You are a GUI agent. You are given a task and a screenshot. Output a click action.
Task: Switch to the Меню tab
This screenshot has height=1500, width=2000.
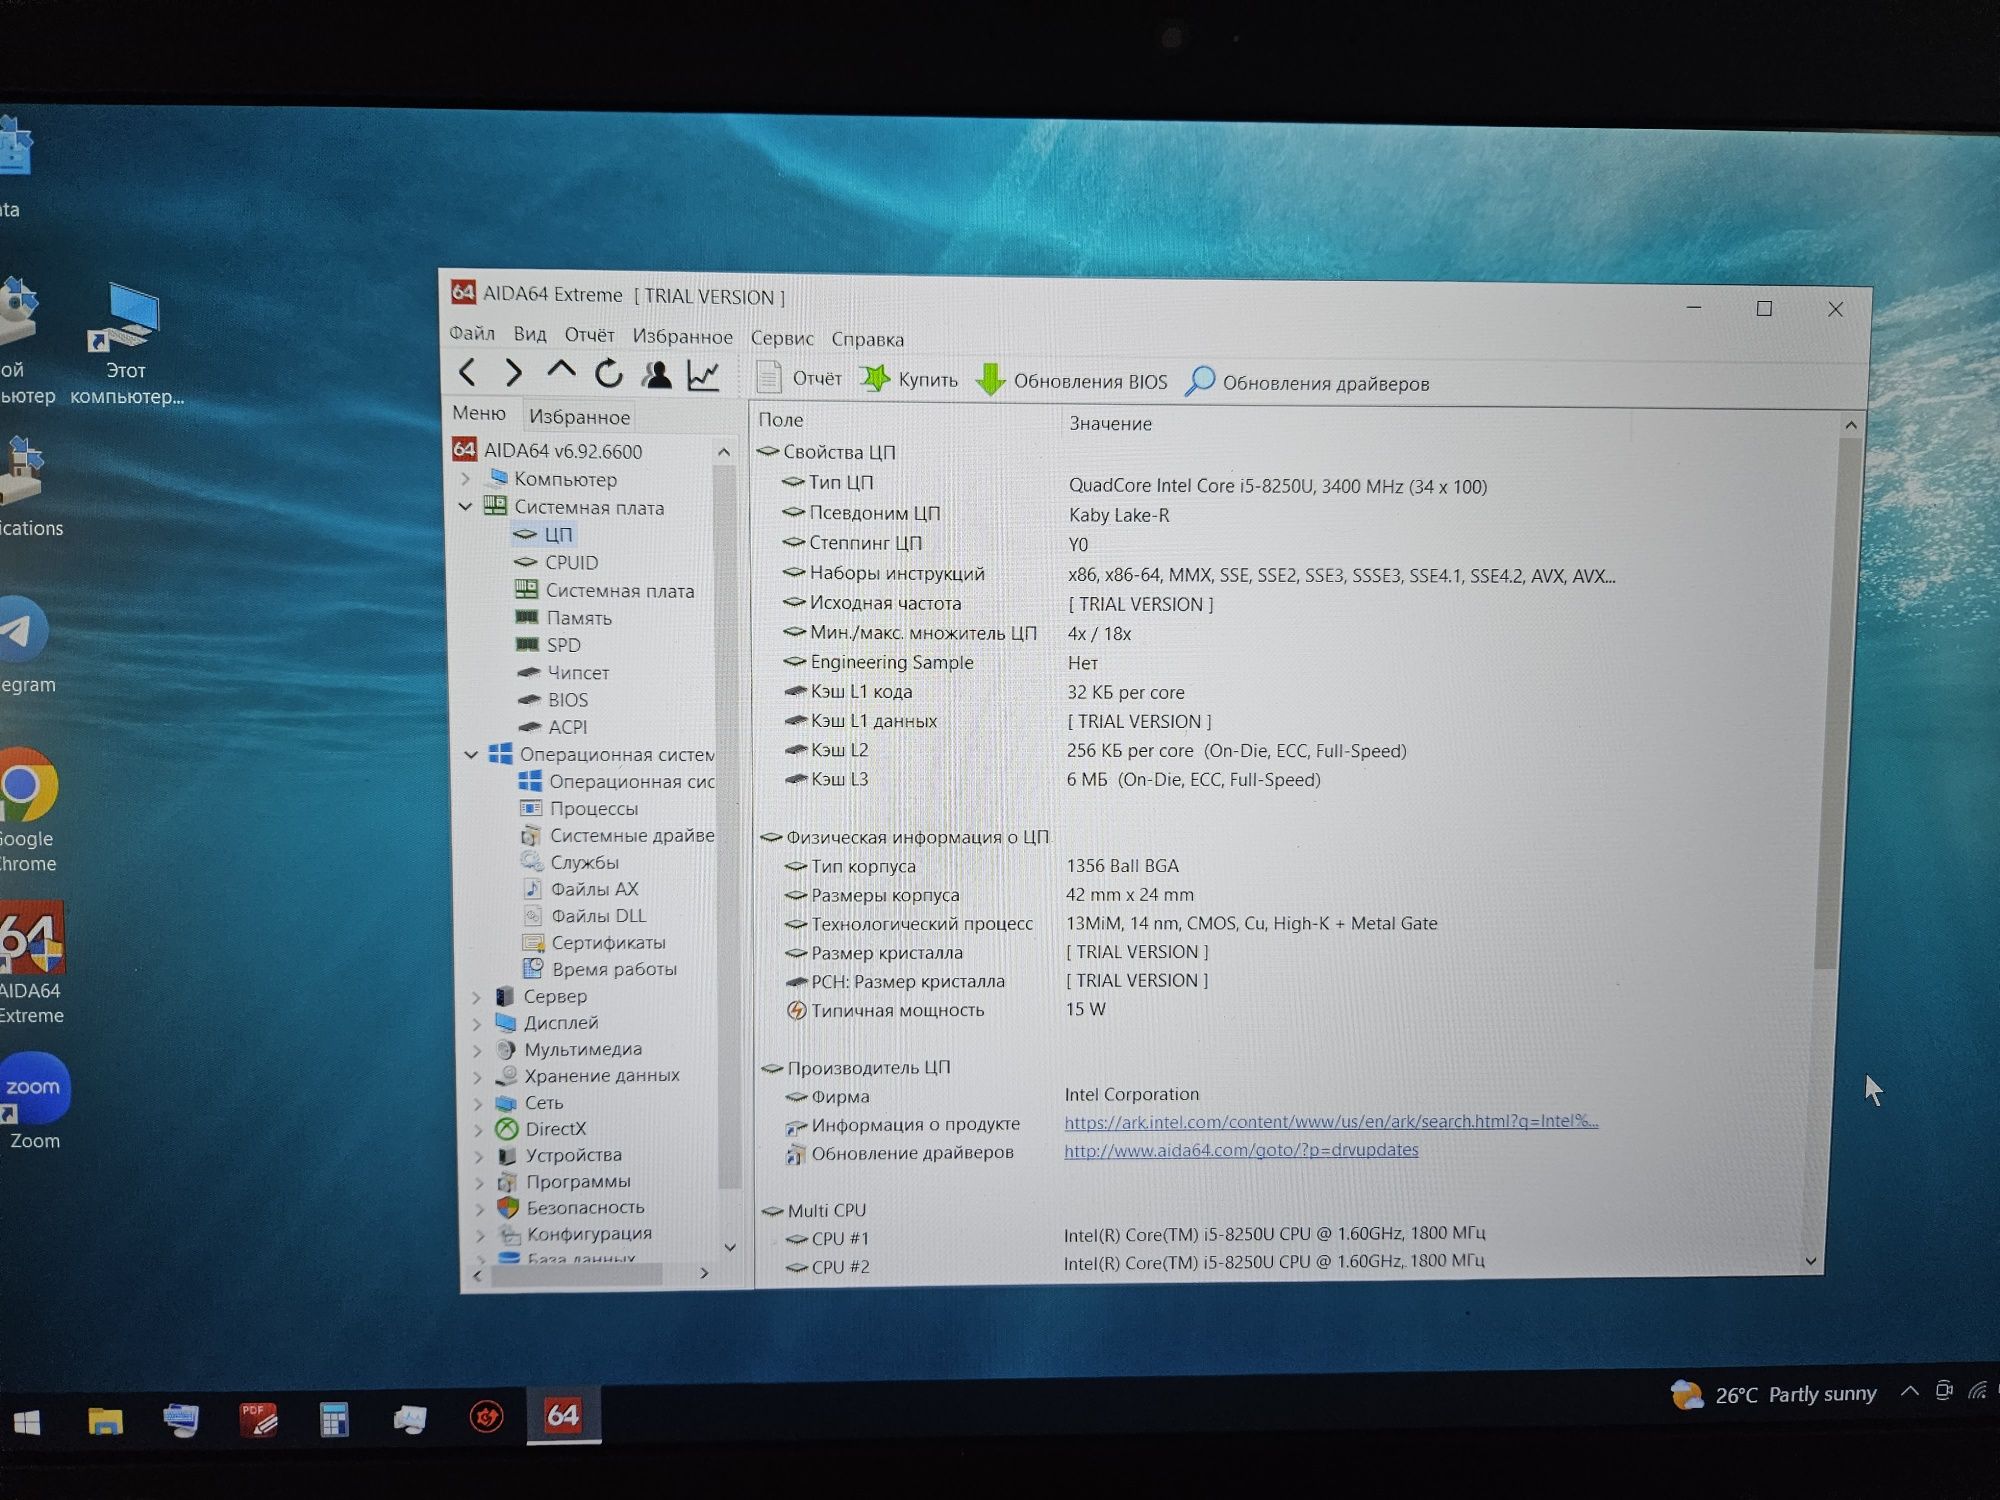(x=479, y=413)
